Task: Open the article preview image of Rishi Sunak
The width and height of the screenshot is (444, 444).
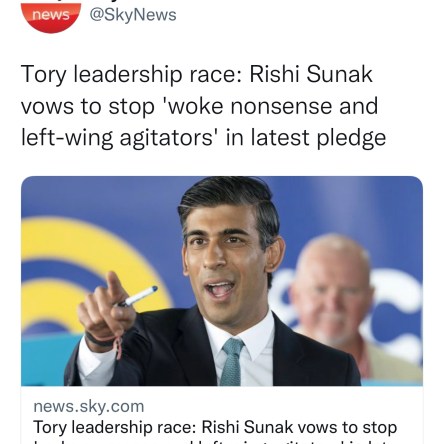Action: pos(222,281)
